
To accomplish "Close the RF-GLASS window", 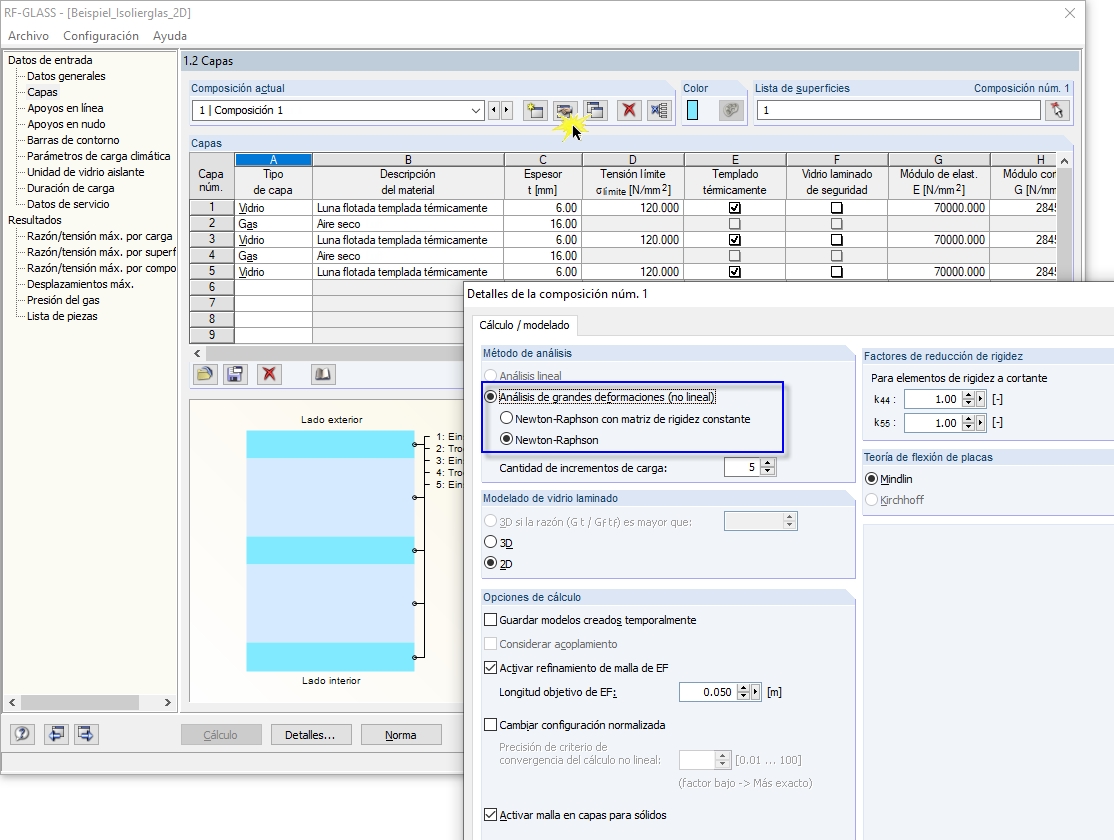I will (x=1069, y=13).
